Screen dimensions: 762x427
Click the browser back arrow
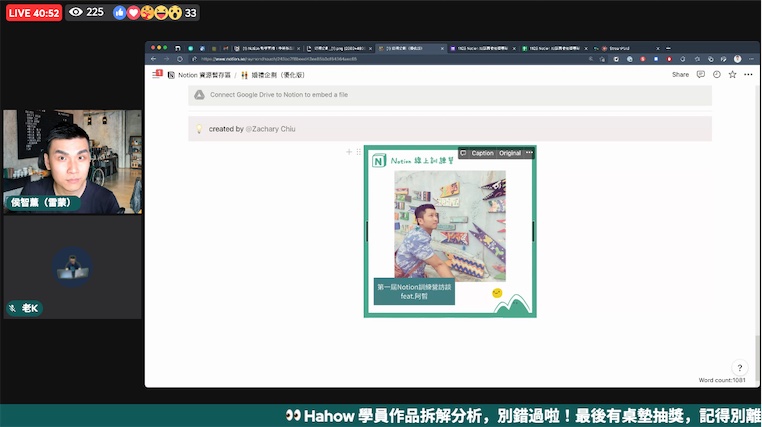point(154,59)
